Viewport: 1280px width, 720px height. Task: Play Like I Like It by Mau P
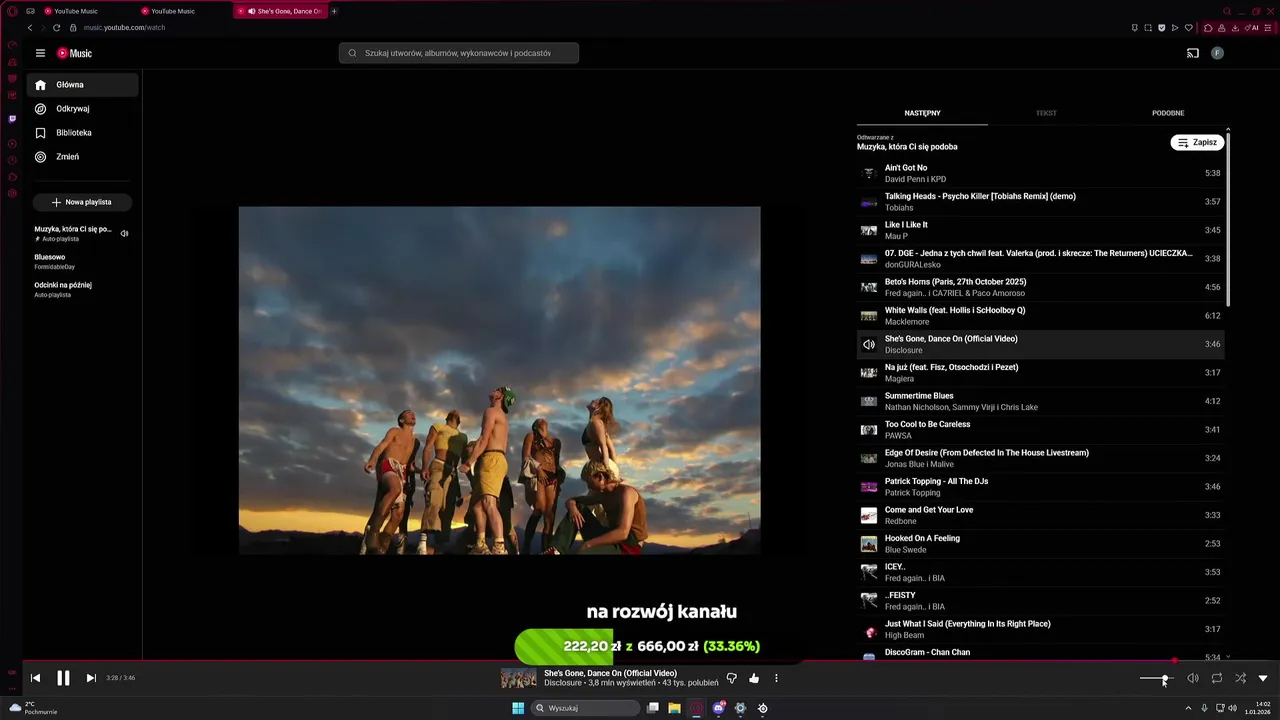pos(1040,230)
